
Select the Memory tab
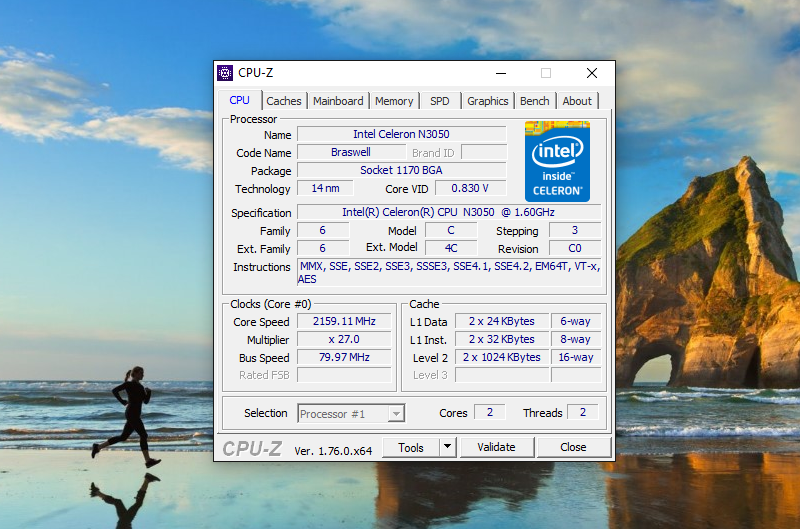394,101
